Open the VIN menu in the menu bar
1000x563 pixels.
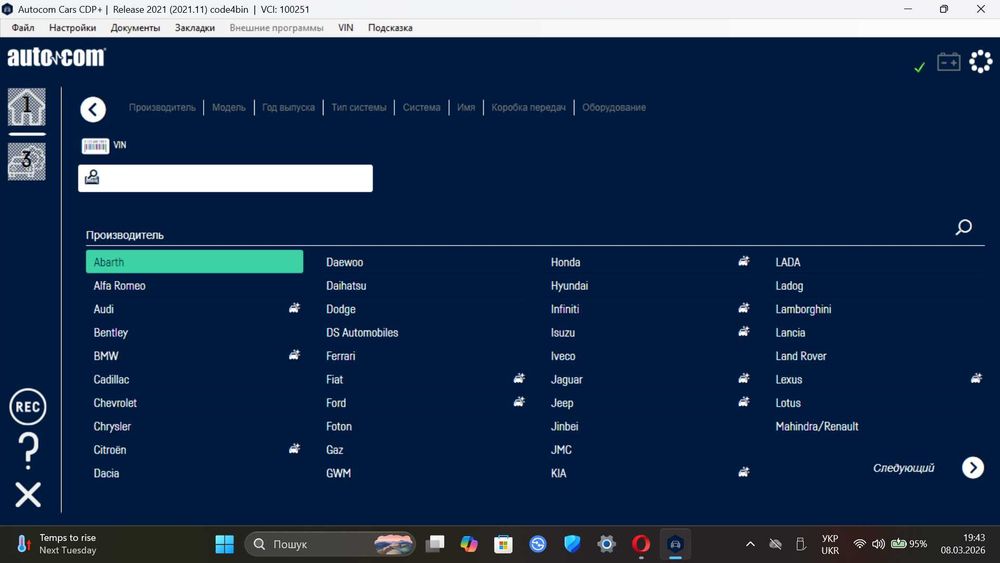click(346, 27)
